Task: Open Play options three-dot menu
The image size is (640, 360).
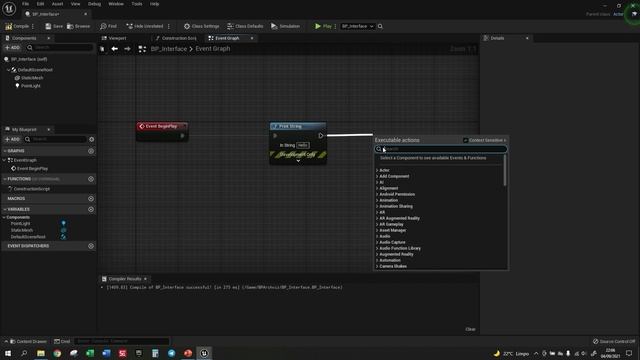Action: pyautogui.click(x=335, y=26)
